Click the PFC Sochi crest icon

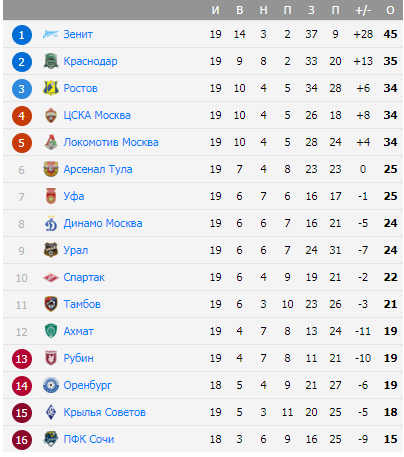[51, 439]
